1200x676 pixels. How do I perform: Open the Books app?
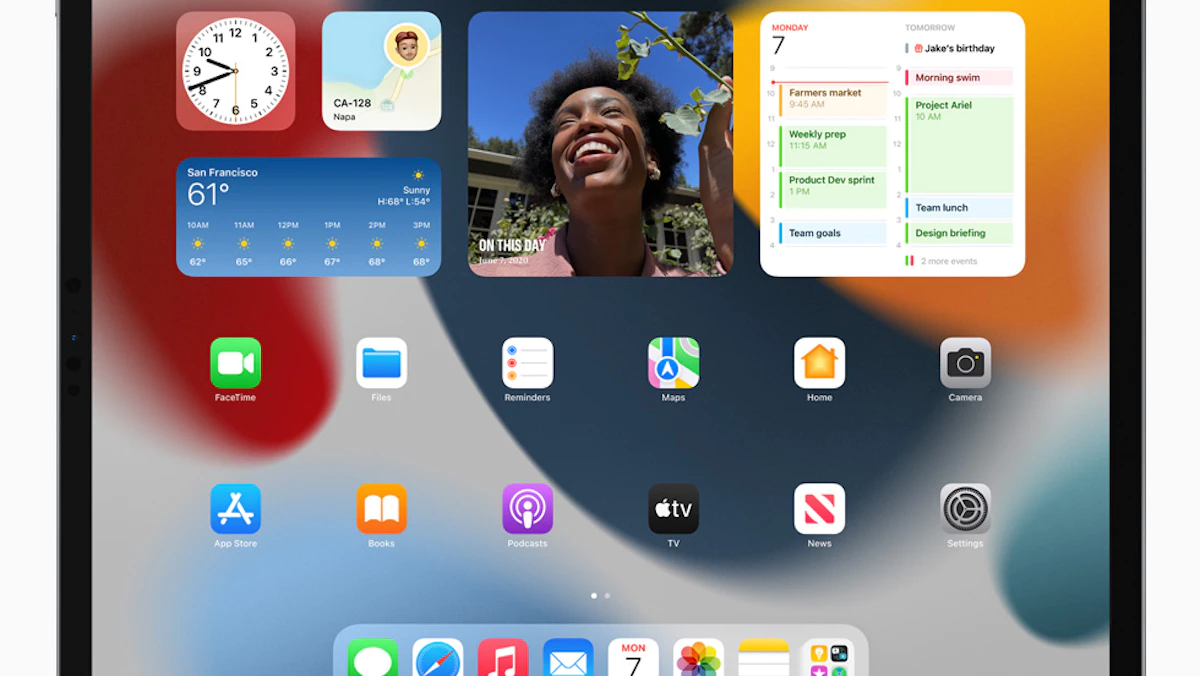coord(381,509)
